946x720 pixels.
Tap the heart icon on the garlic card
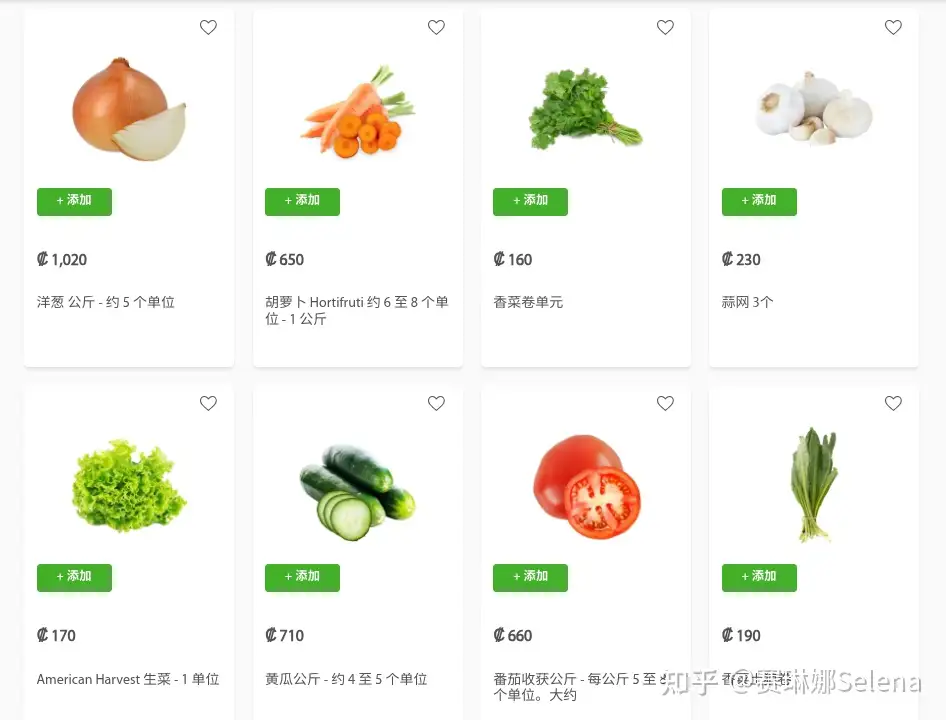coord(893,28)
